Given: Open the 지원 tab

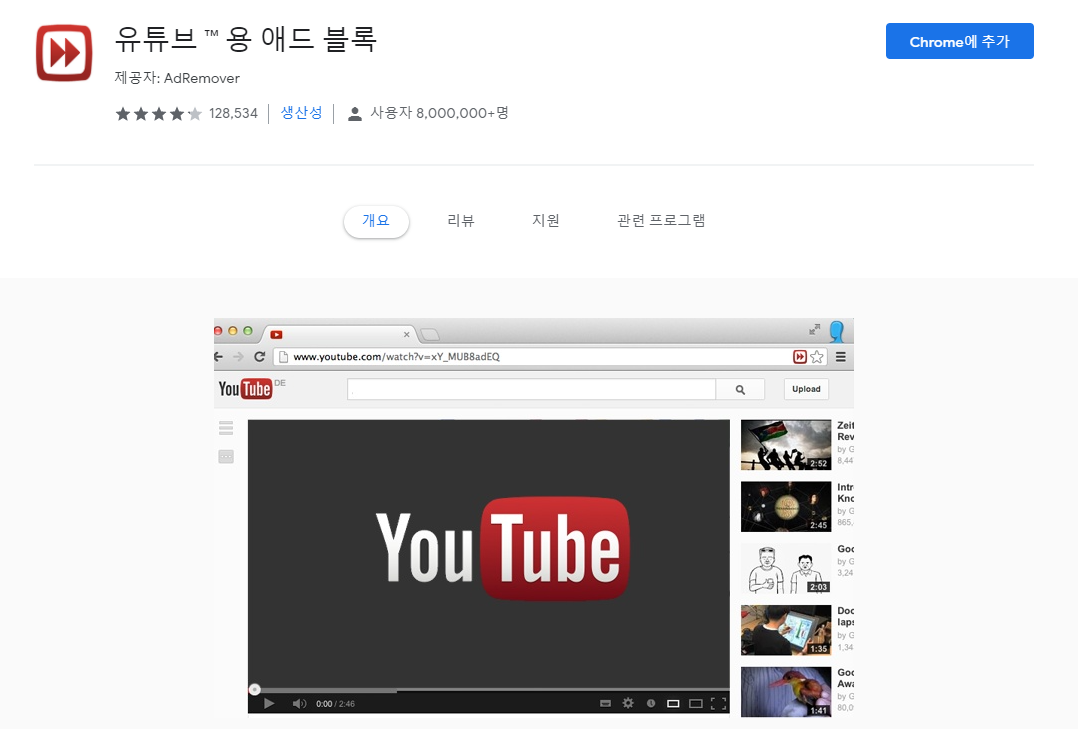Looking at the screenshot, I should [x=545, y=221].
